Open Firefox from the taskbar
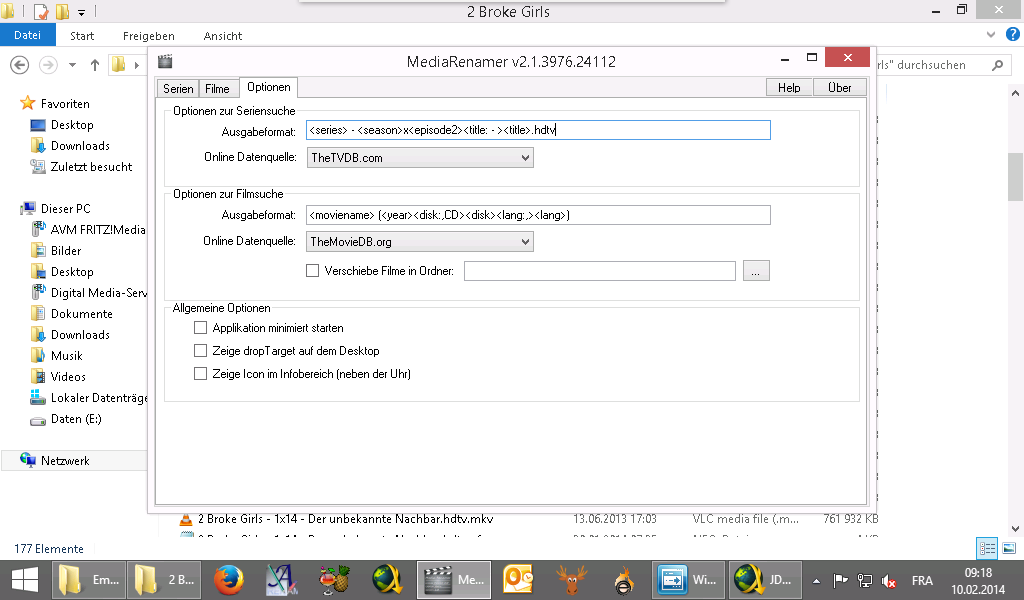This screenshot has height=600, width=1024. coord(229,580)
